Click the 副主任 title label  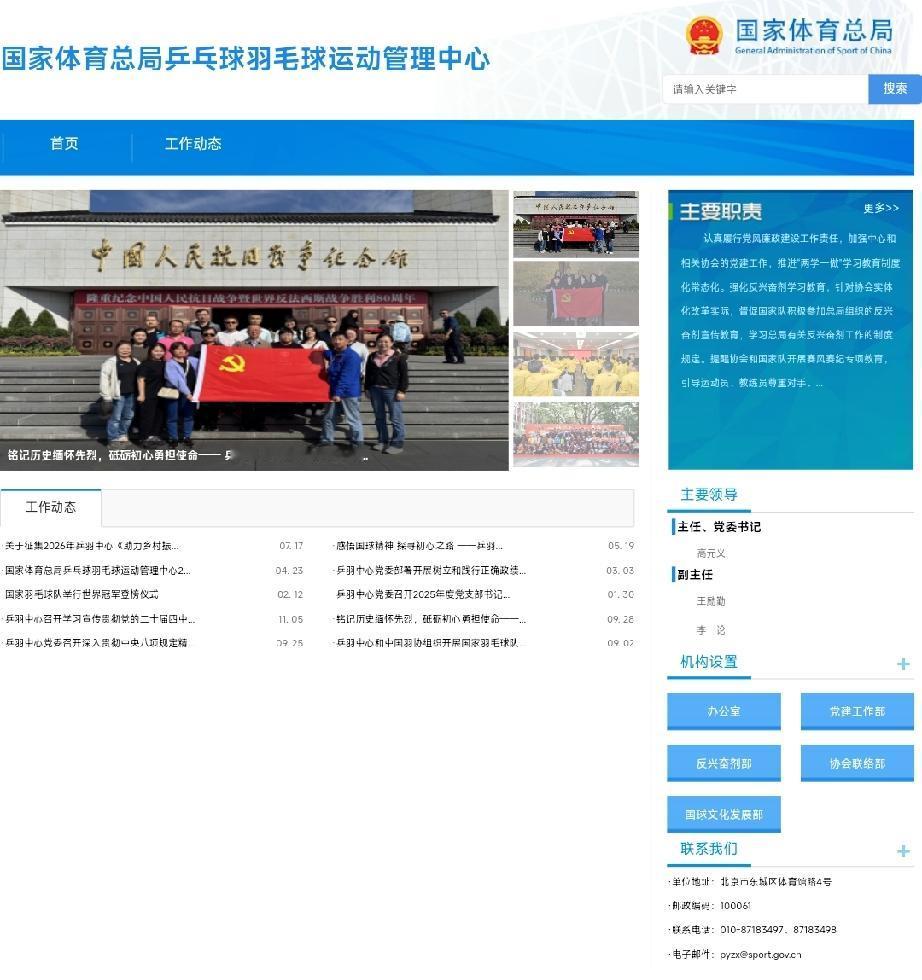pos(695,574)
